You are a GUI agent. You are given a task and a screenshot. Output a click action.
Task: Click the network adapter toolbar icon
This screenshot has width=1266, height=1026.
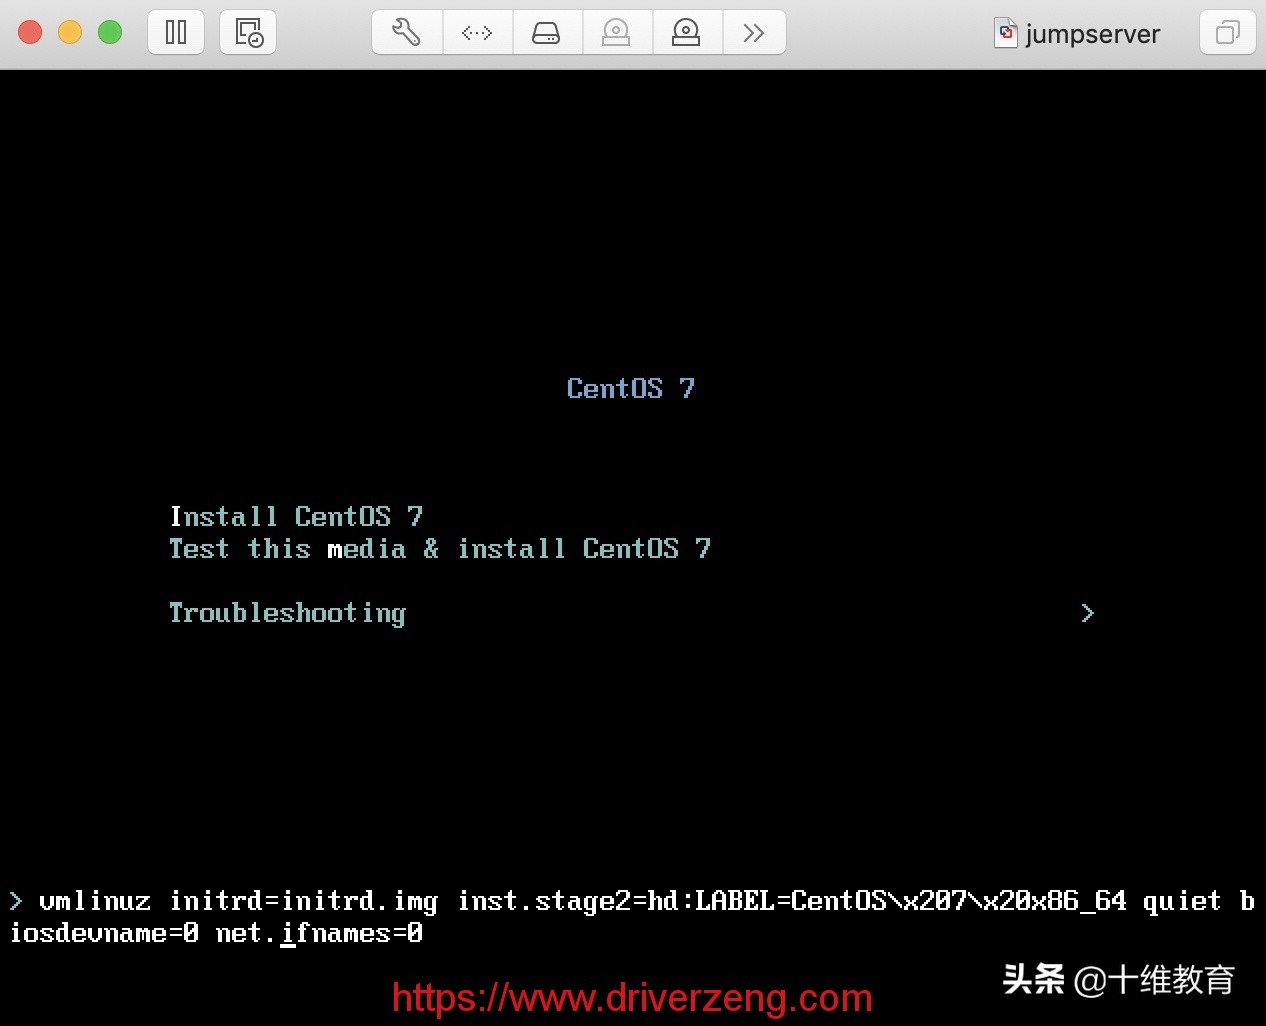[x=477, y=32]
